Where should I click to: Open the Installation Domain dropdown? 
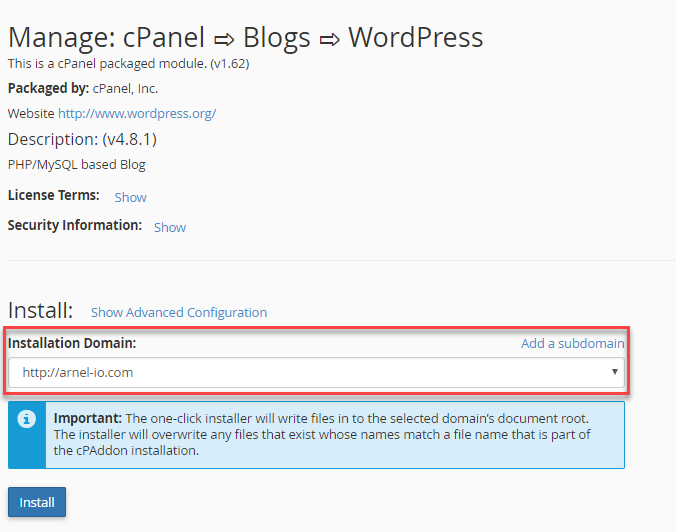tap(315, 373)
